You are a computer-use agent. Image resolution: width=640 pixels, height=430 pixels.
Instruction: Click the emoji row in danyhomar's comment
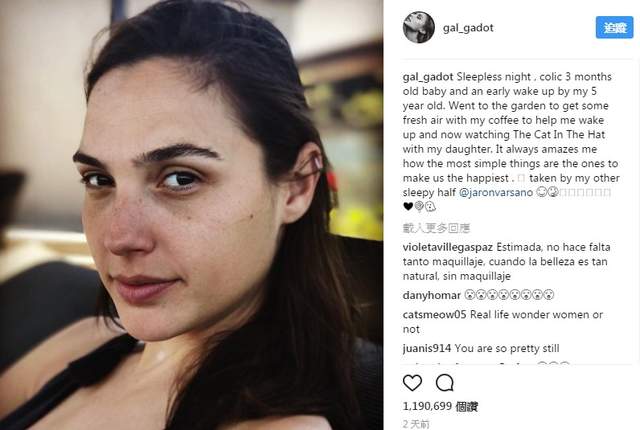509,295
